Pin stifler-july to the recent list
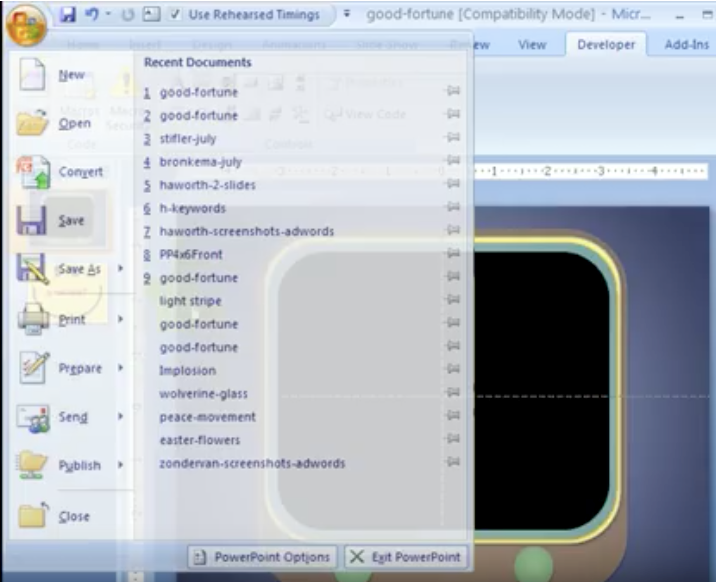This screenshot has width=716, height=582. (x=453, y=139)
